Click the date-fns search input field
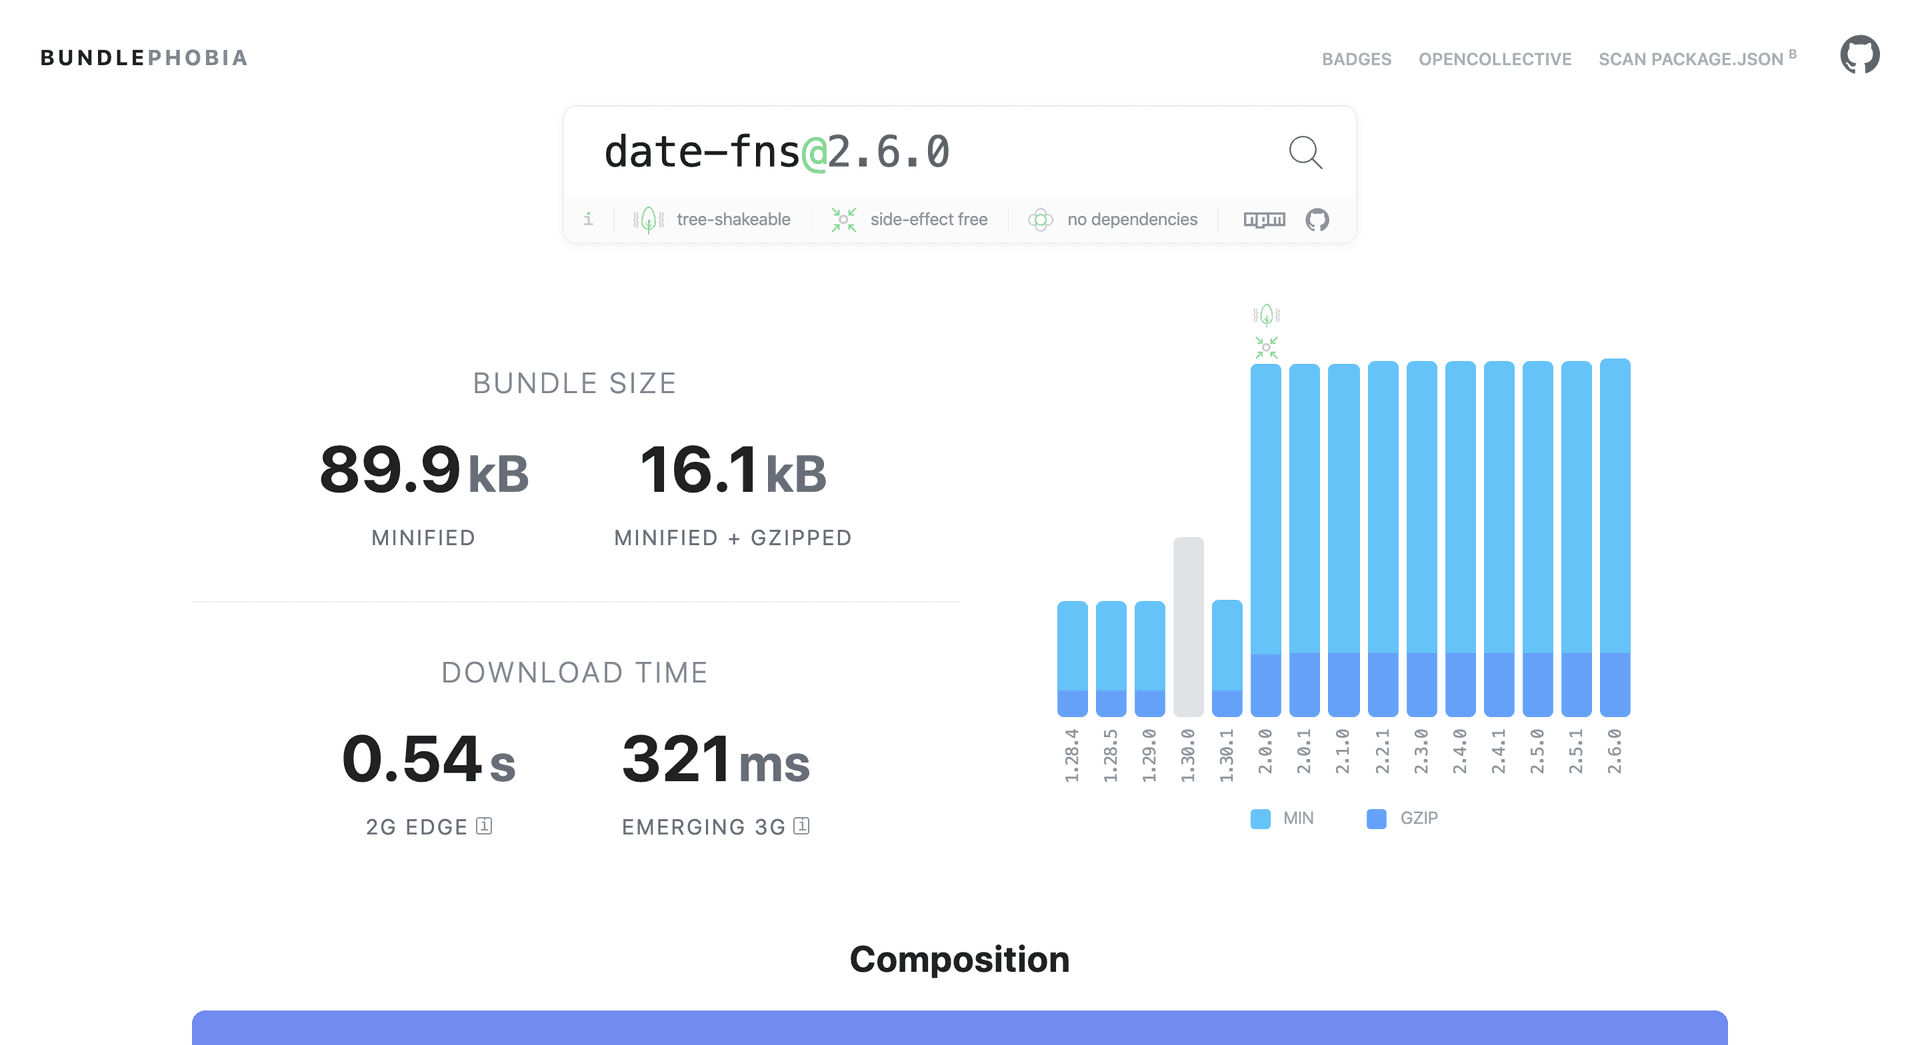1920x1045 pixels. click(x=900, y=152)
